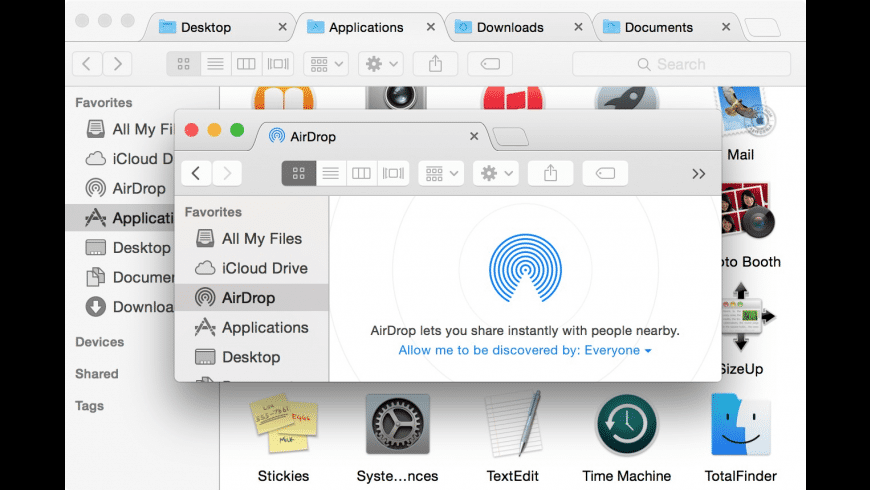Click Devices heading in back sidebar
The width and height of the screenshot is (870, 490).
[x=100, y=342]
